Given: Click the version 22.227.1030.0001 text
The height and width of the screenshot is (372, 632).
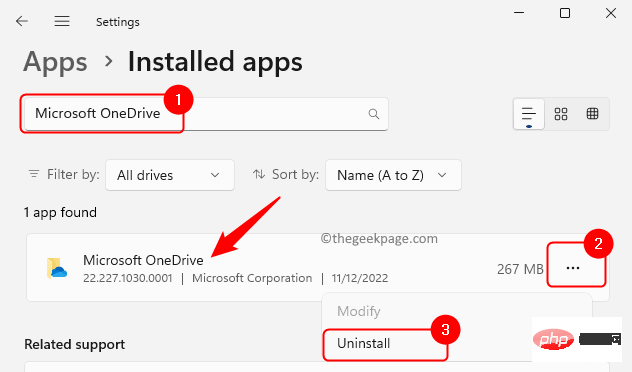Looking at the screenshot, I should point(128,278).
